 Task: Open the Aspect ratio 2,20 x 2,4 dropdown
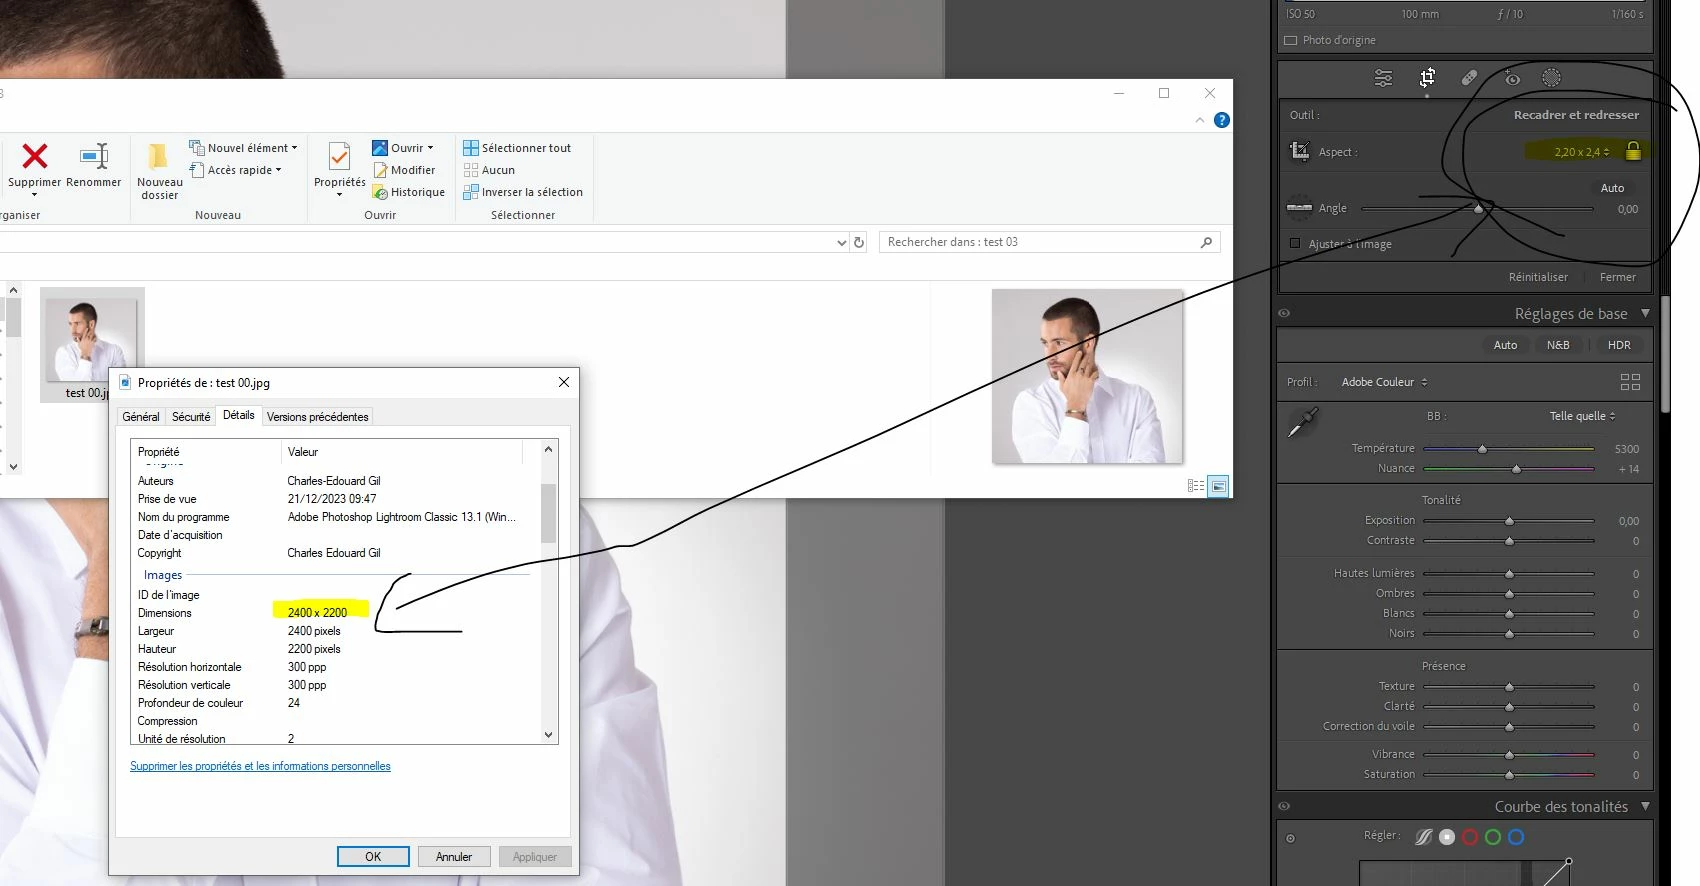pos(1582,152)
